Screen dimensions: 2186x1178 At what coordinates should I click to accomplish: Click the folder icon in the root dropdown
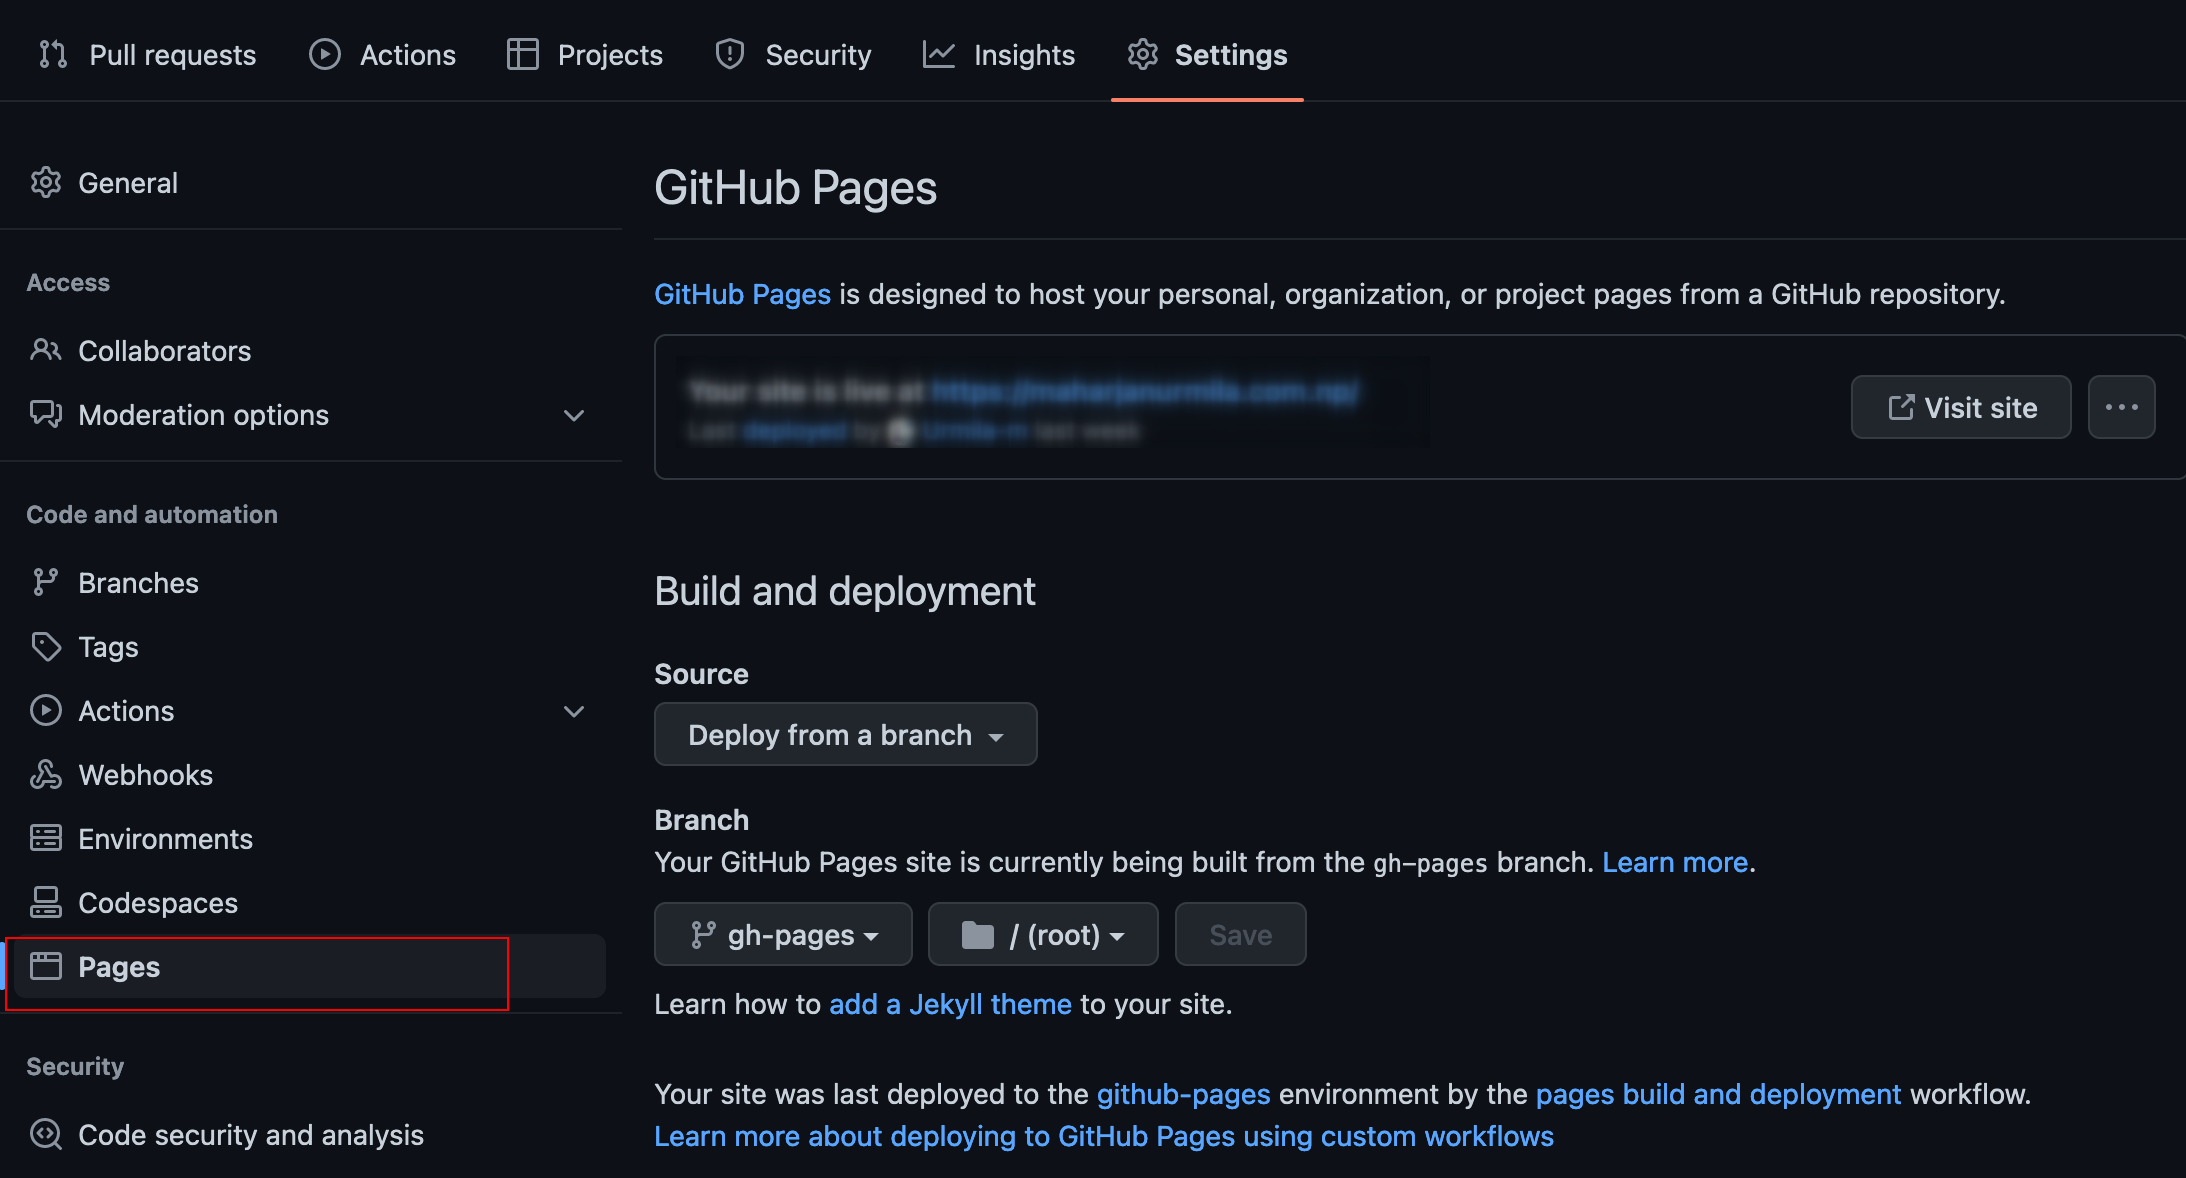(x=977, y=935)
